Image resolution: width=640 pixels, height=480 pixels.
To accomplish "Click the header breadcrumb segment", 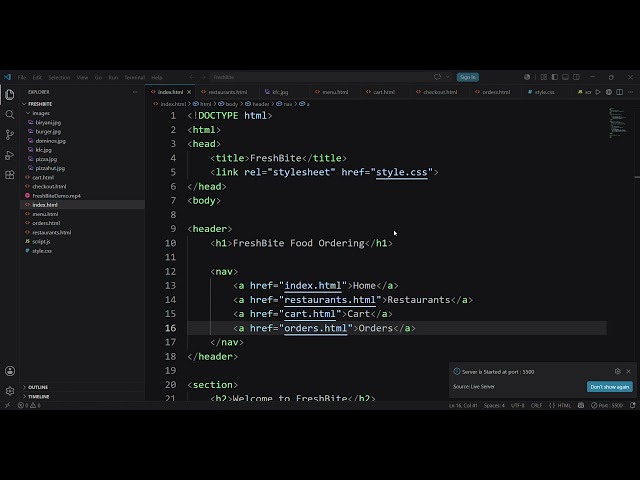I will [x=260, y=104].
